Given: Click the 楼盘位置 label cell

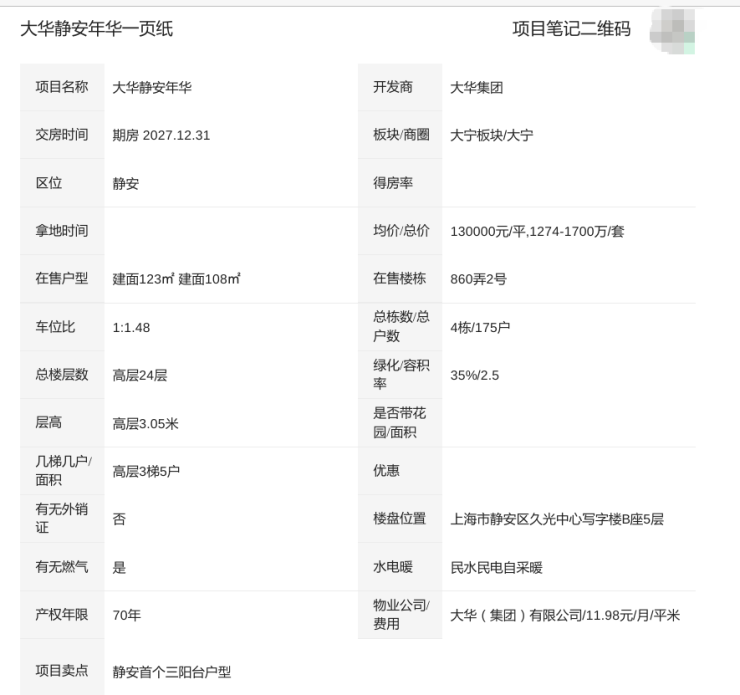Looking at the screenshot, I should coord(400,519).
